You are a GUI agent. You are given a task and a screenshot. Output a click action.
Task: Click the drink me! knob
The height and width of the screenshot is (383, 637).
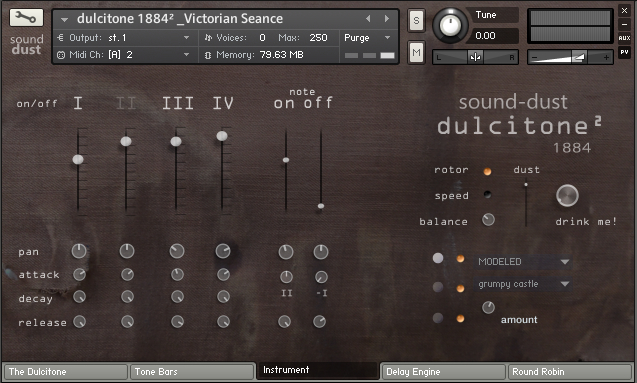pyautogui.click(x=567, y=195)
